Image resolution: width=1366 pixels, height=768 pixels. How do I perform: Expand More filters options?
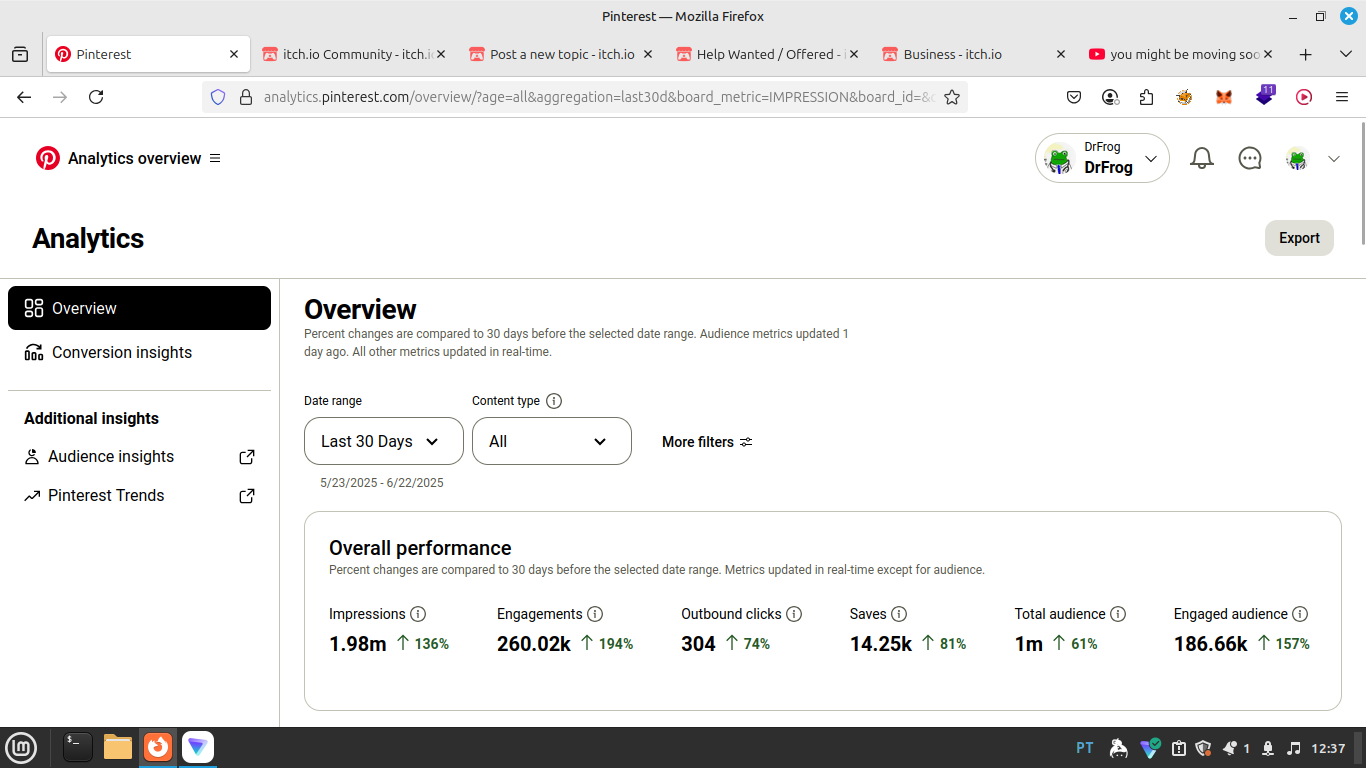coord(707,442)
